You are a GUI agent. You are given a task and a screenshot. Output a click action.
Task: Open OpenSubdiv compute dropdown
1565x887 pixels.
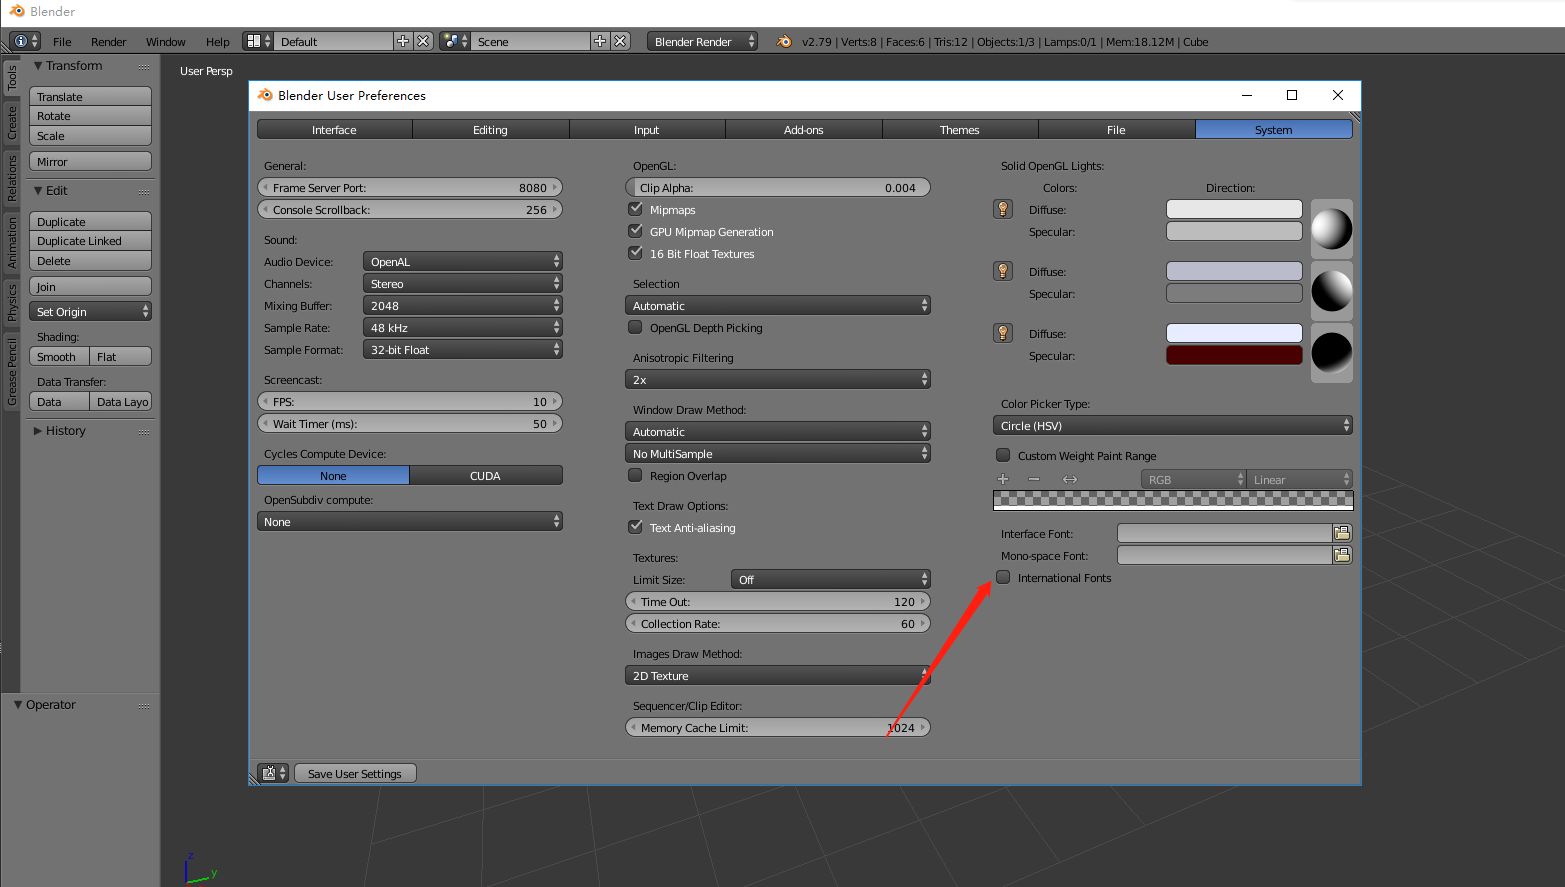410,521
